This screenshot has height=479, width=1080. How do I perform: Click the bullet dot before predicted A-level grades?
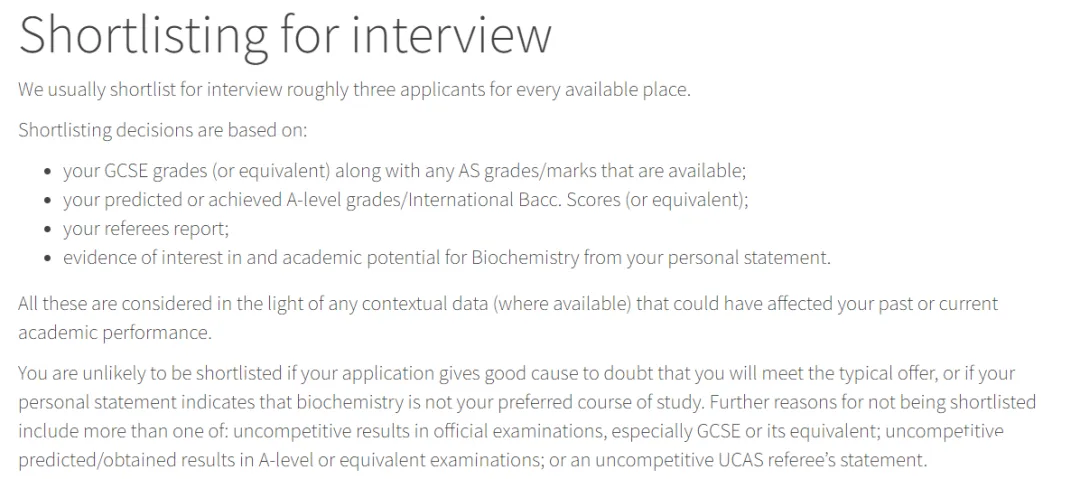[x=48, y=201]
